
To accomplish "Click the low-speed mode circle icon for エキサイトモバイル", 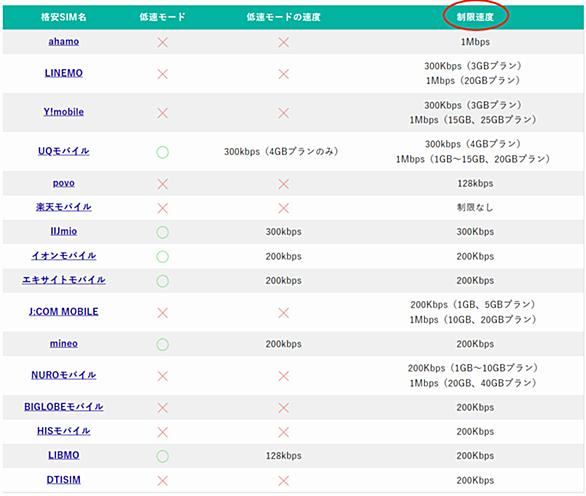I will coord(162,281).
